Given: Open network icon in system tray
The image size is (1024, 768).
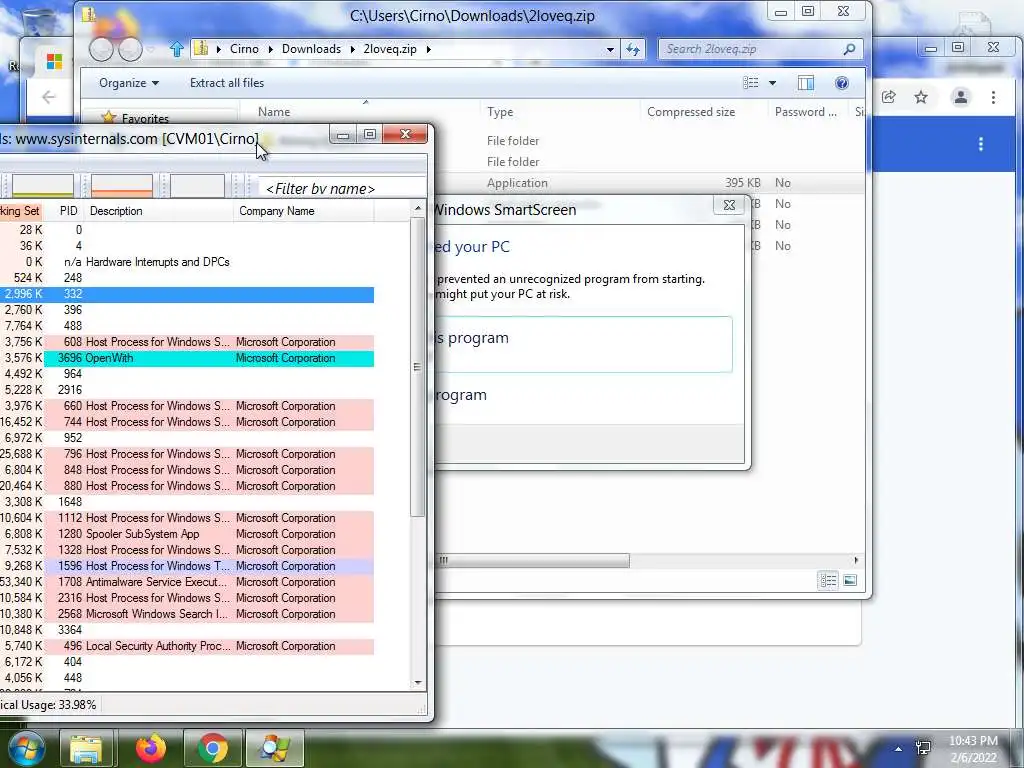Looking at the screenshot, I should (x=923, y=748).
